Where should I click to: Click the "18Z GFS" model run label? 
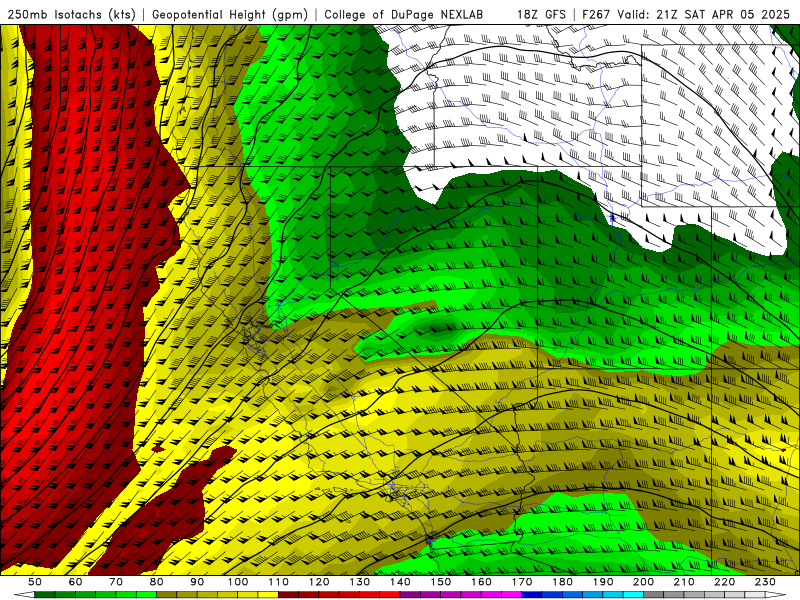(541, 14)
